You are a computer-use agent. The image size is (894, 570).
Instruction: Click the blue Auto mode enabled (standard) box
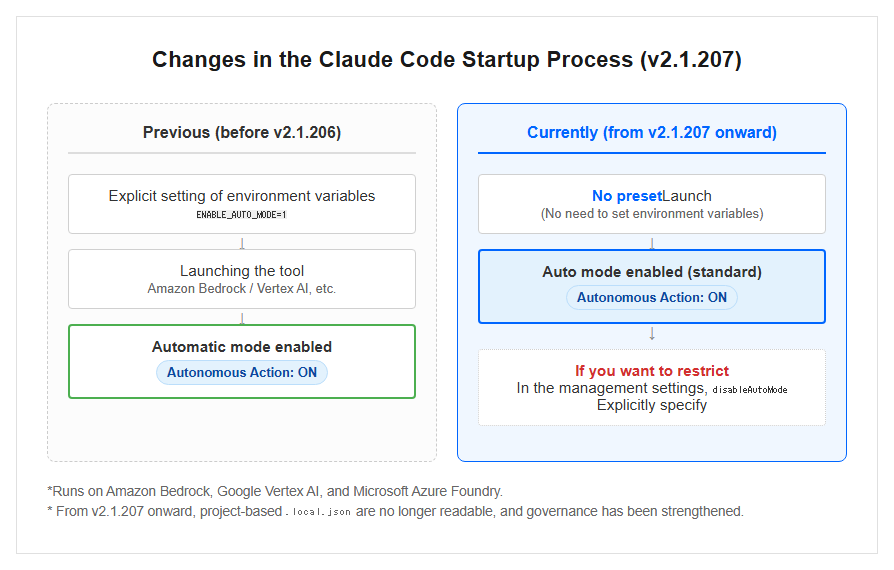pos(652,286)
